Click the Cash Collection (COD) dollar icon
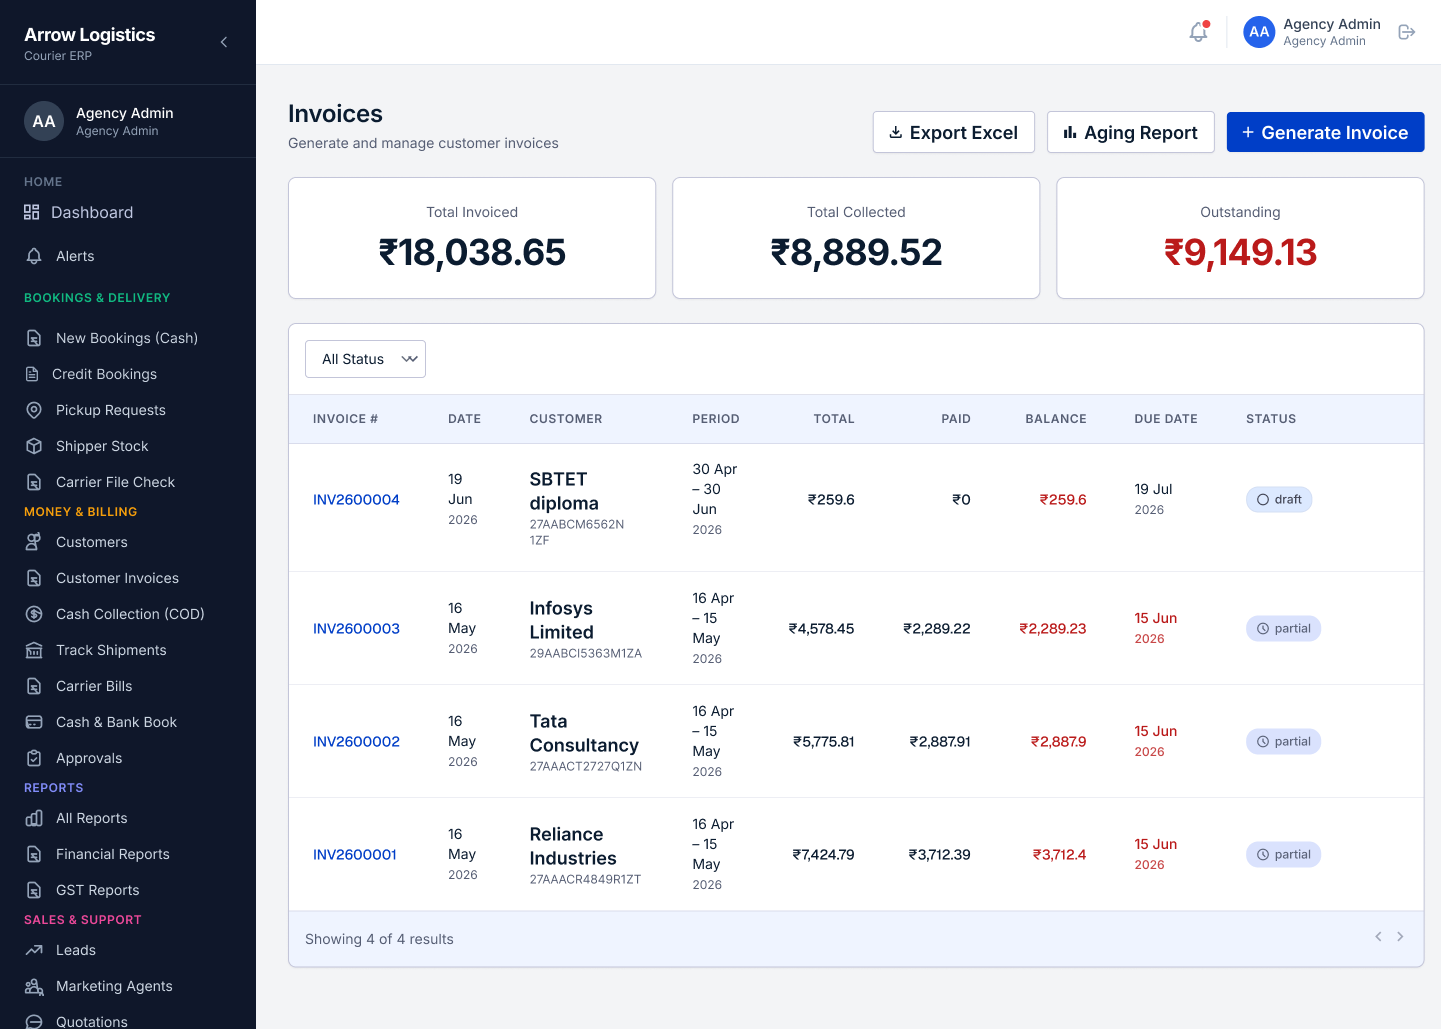 point(34,614)
